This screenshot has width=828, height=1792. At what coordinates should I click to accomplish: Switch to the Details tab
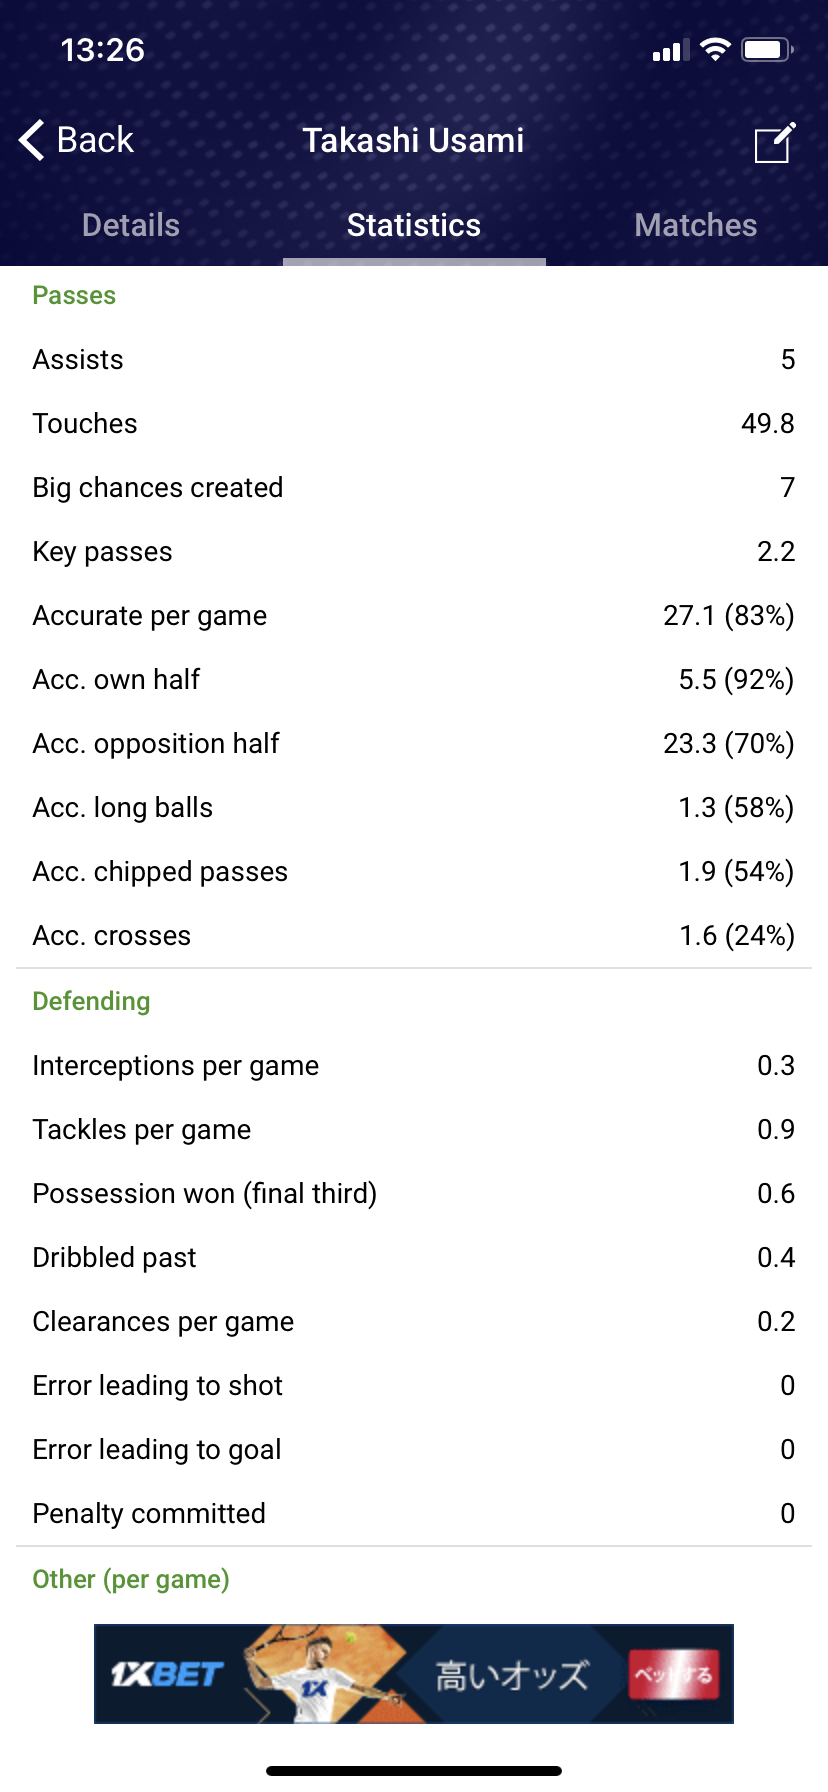[x=131, y=225]
